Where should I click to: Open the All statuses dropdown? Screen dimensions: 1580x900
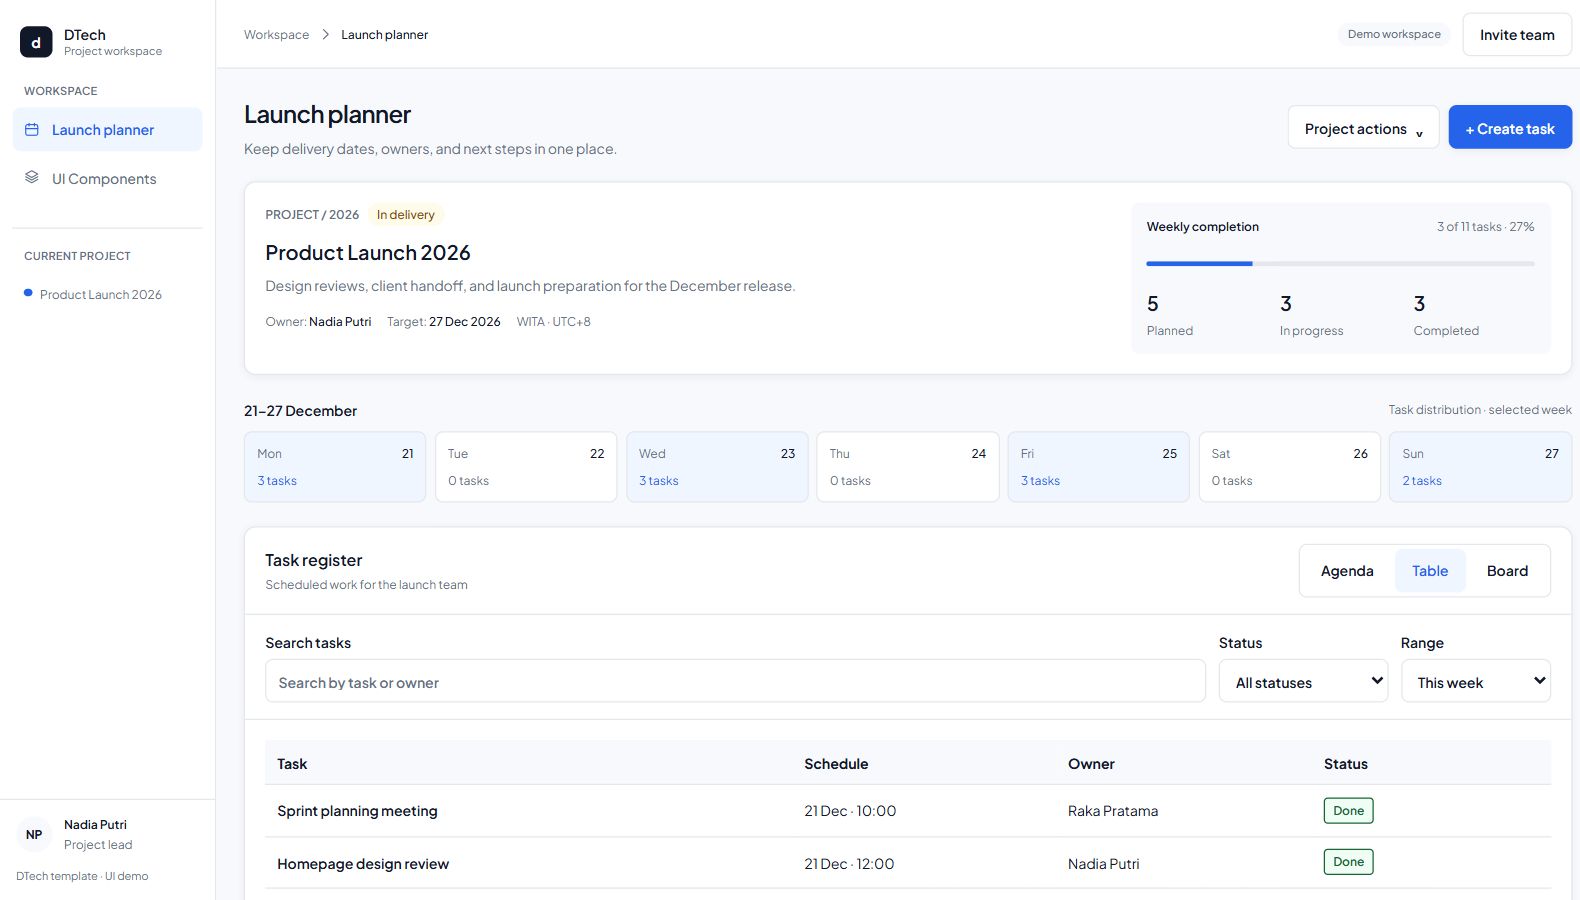(x=1303, y=681)
